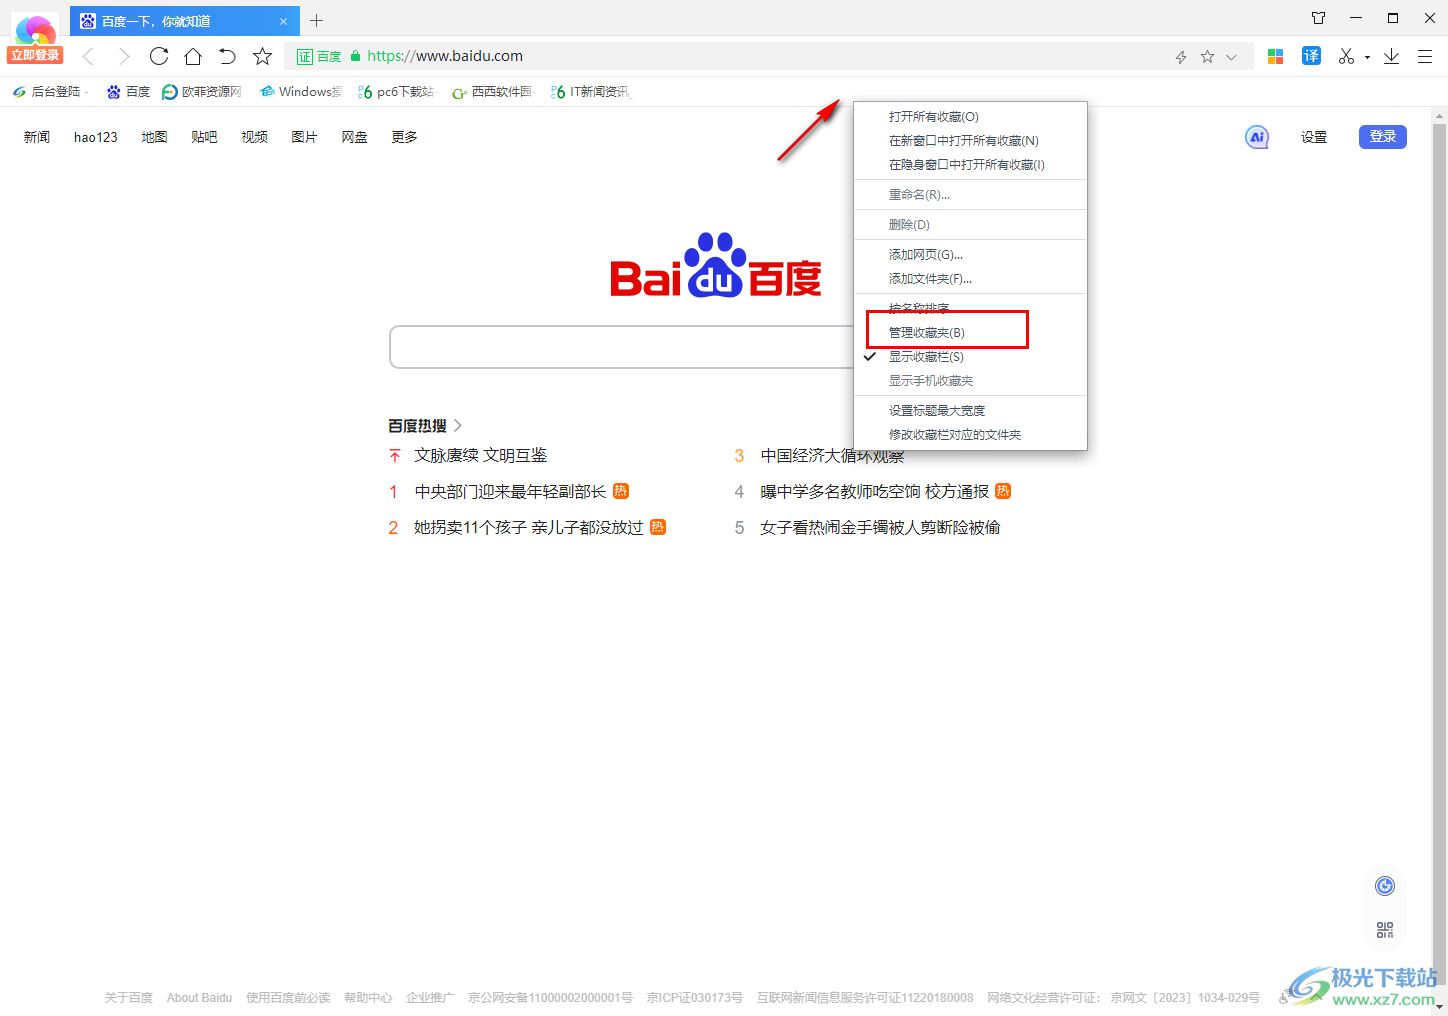Open hot search 曝中学多名教师吃空饷 校方通报
The image size is (1448, 1016).
(x=874, y=491)
